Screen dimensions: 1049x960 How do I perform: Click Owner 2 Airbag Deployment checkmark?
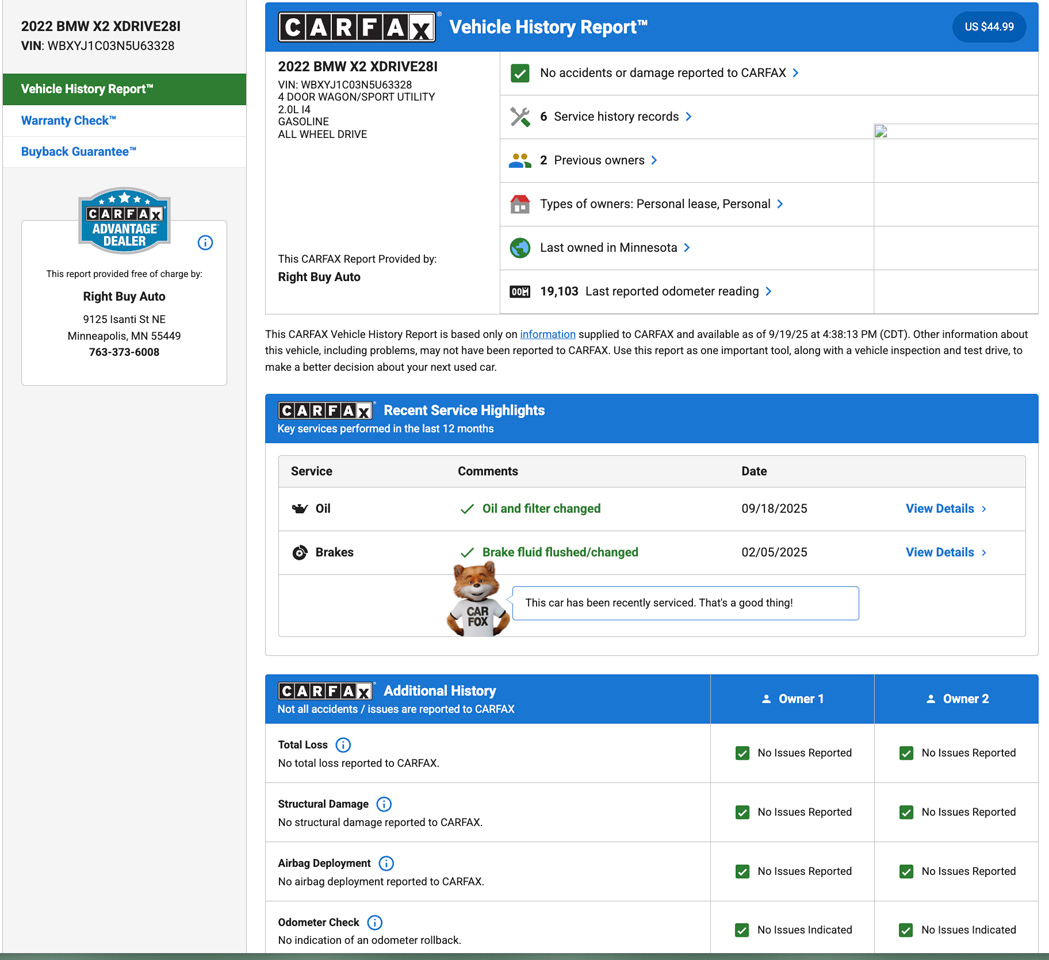906,871
